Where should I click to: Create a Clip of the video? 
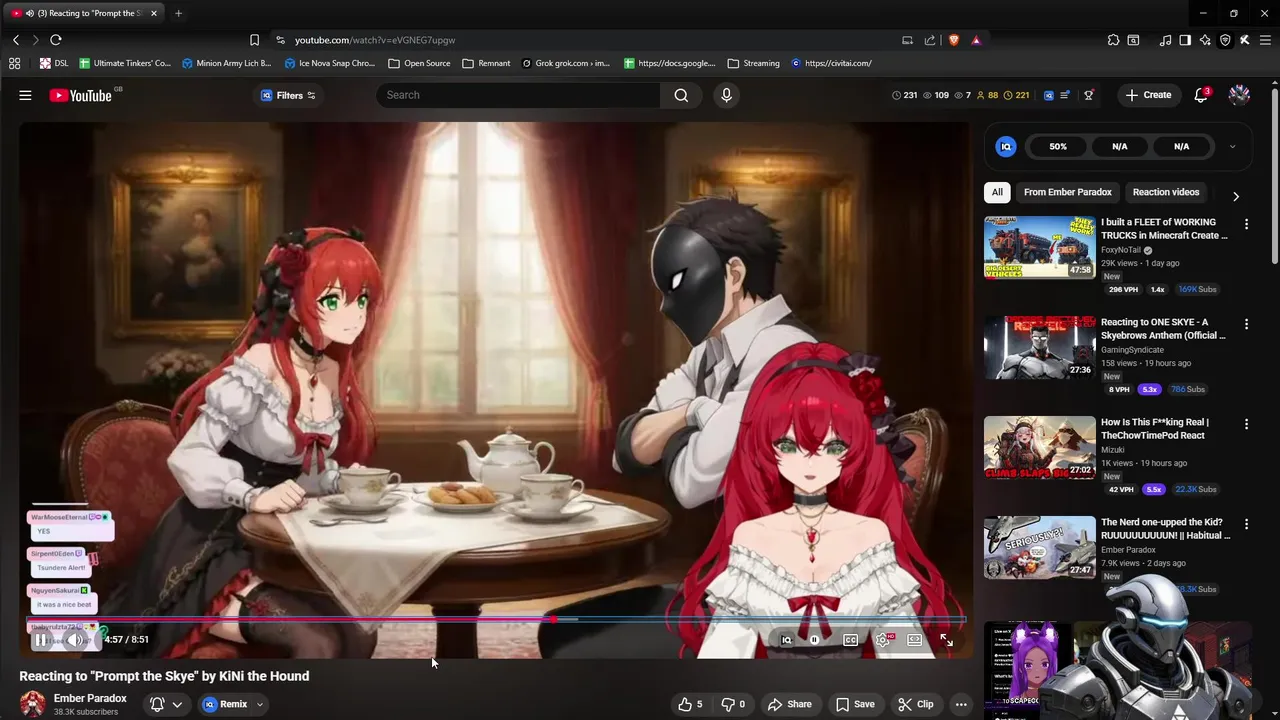click(x=916, y=704)
